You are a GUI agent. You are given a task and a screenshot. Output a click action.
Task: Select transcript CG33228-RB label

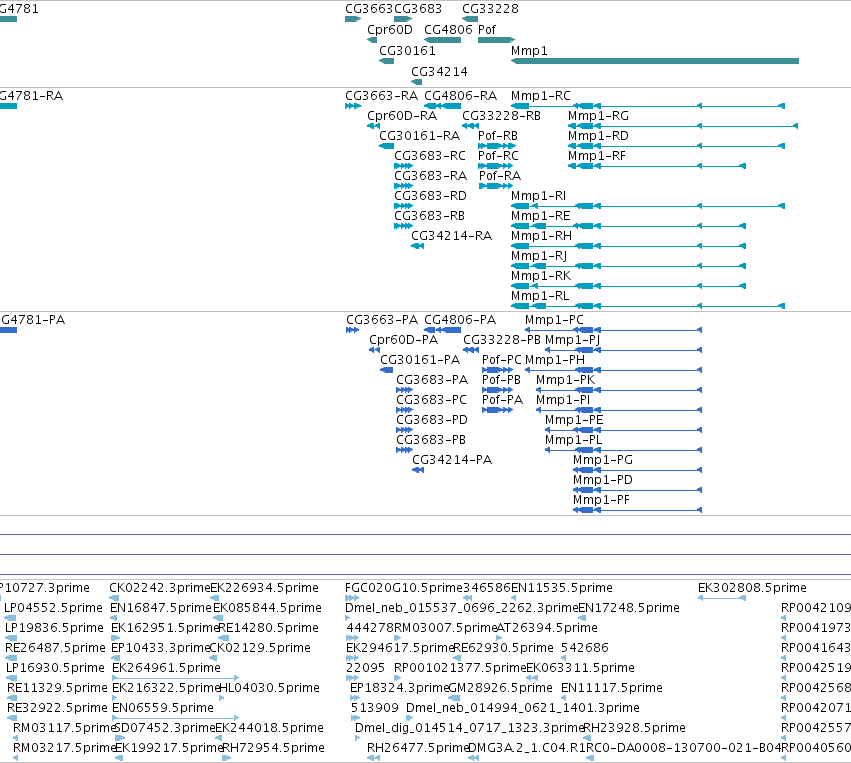[501, 116]
